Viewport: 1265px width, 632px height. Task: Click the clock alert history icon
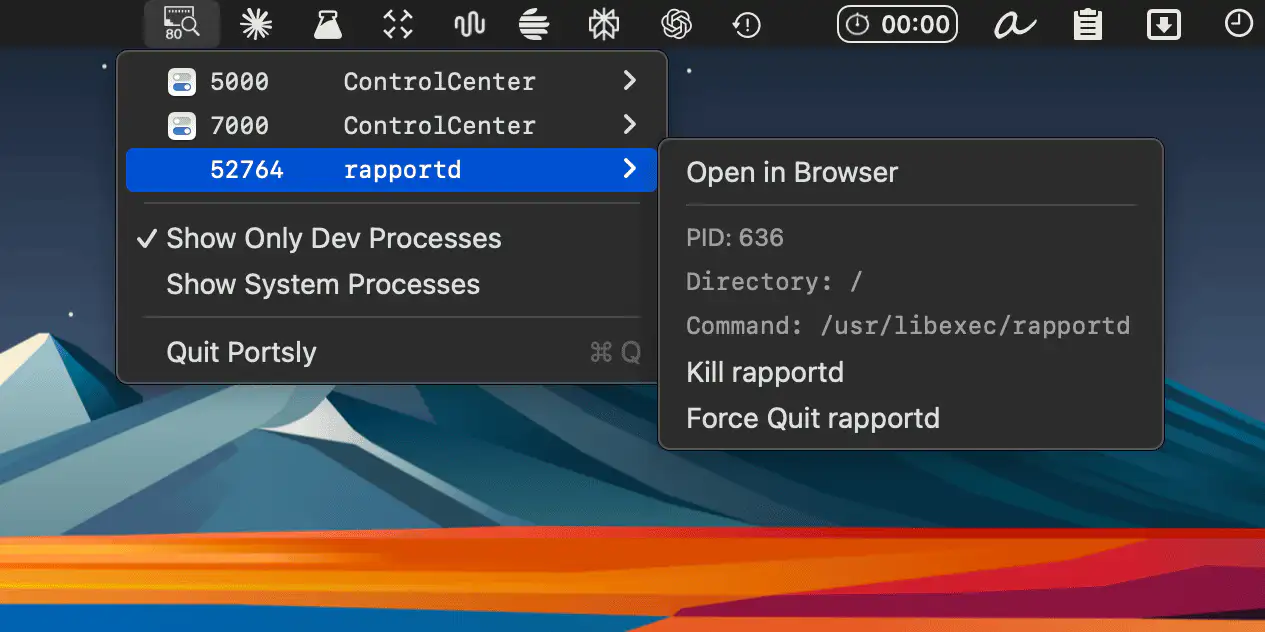pos(747,24)
